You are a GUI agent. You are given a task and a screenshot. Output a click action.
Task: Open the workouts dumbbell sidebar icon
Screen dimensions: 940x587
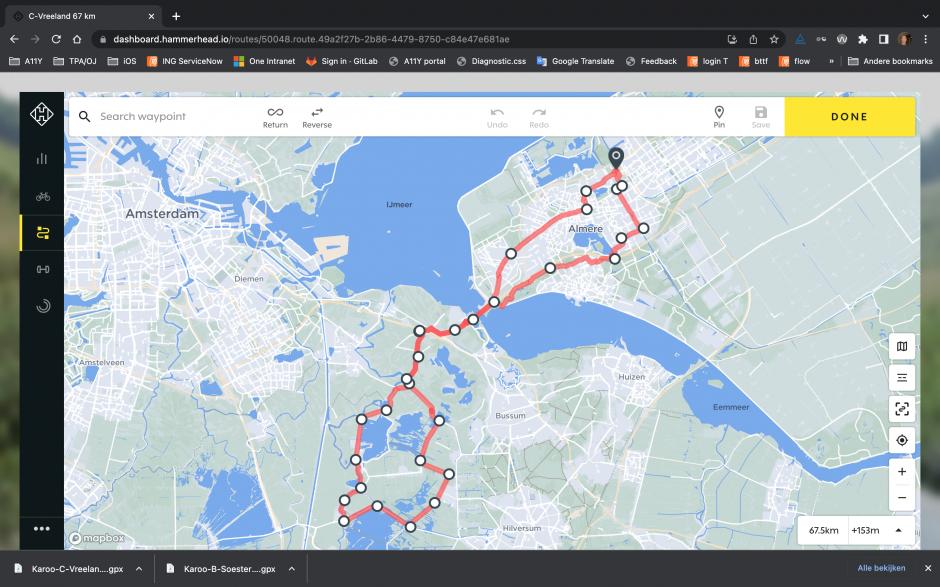tap(42, 269)
